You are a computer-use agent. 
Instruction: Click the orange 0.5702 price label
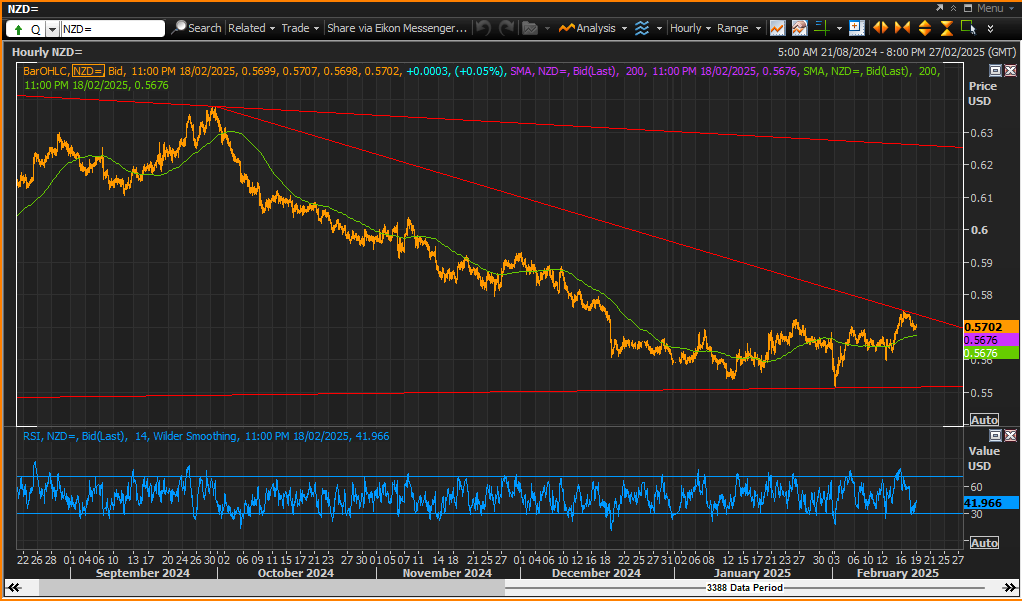pyautogui.click(x=991, y=327)
